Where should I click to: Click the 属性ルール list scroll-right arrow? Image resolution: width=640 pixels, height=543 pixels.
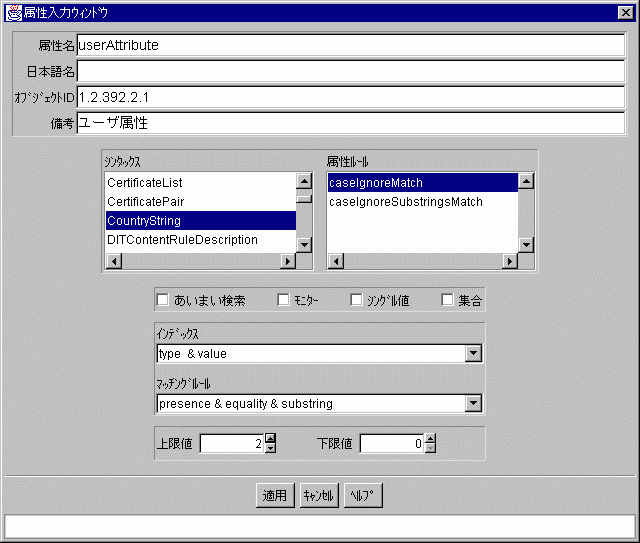click(510, 261)
